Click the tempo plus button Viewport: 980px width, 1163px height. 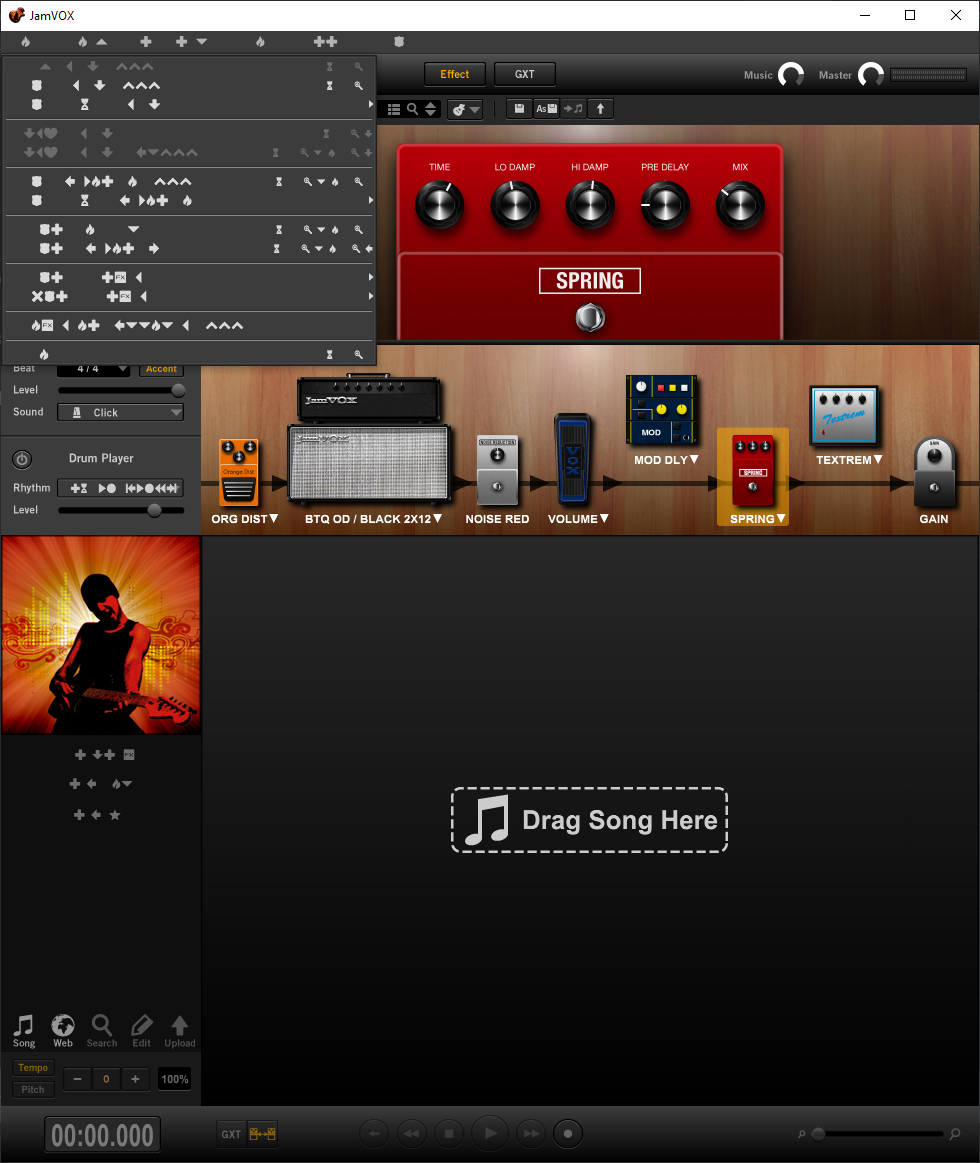[135, 1079]
